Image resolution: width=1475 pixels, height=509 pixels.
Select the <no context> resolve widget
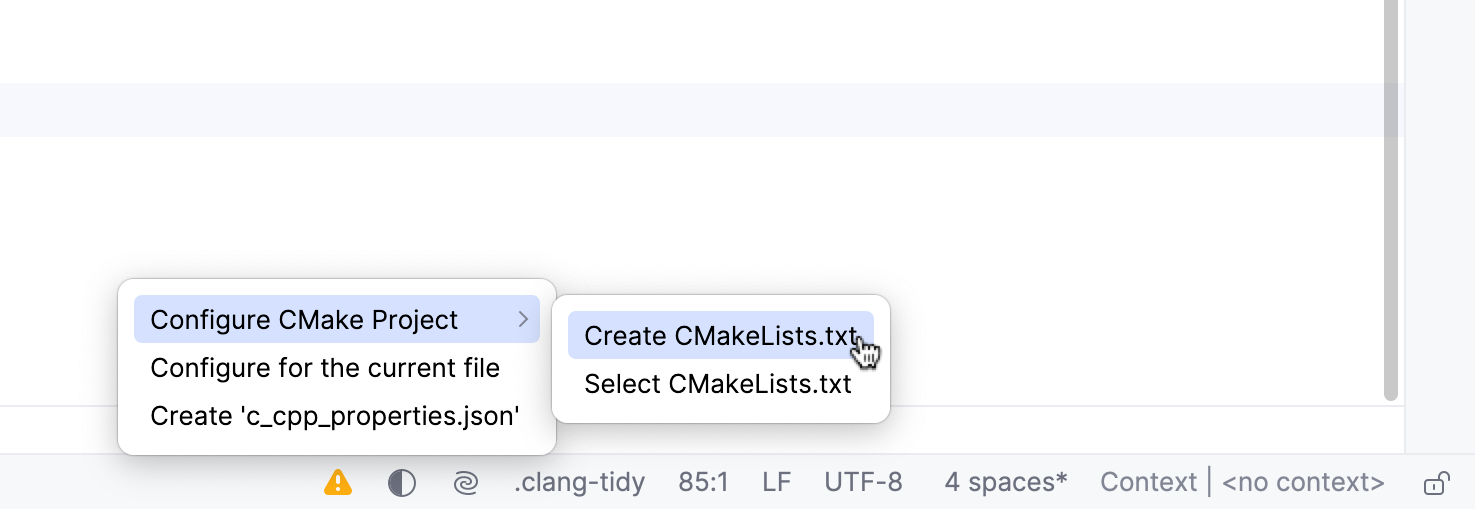pyautogui.click(x=1303, y=483)
